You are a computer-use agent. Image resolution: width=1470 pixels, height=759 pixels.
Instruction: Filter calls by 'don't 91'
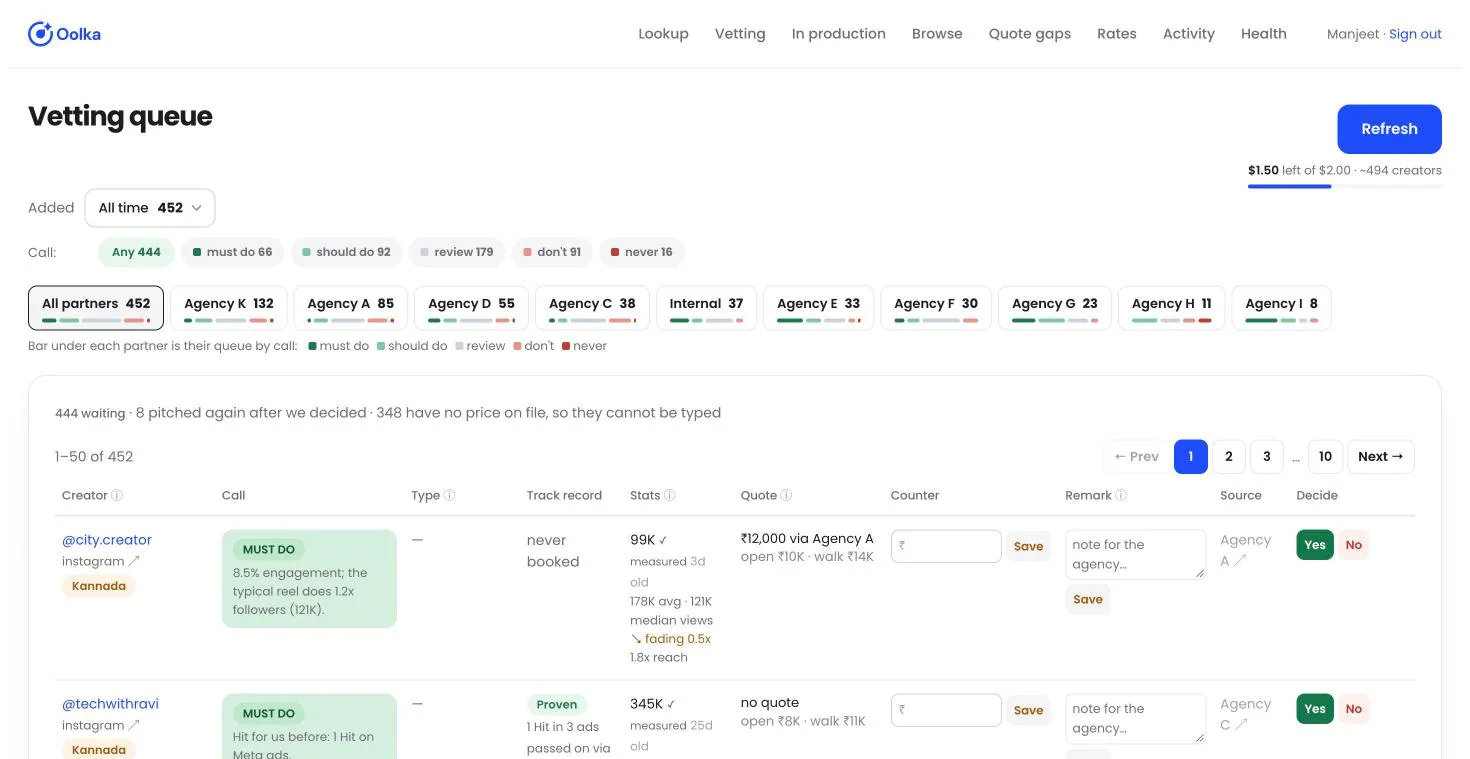(552, 252)
